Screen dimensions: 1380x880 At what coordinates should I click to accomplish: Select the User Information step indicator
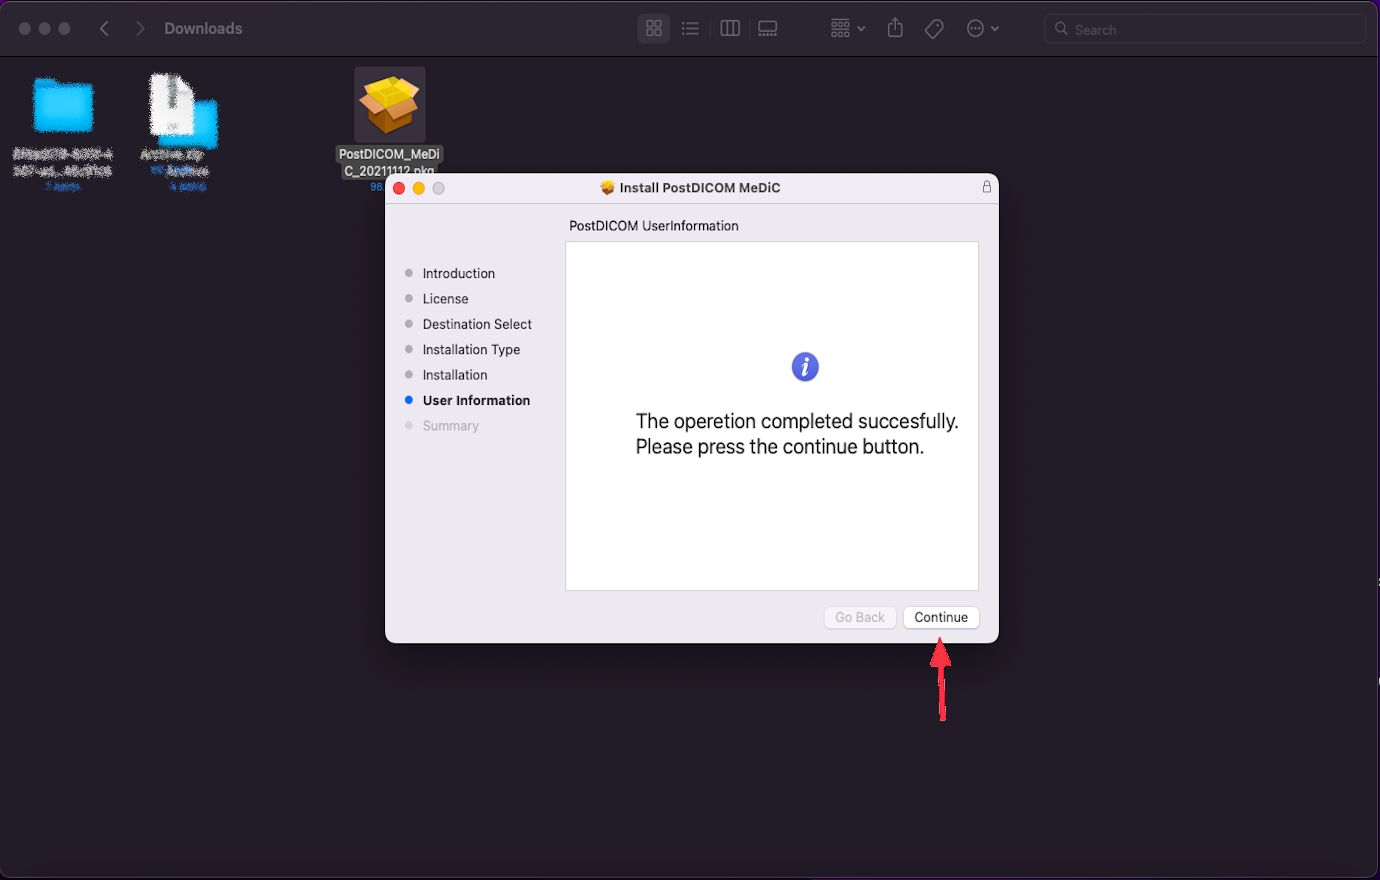coord(476,400)
